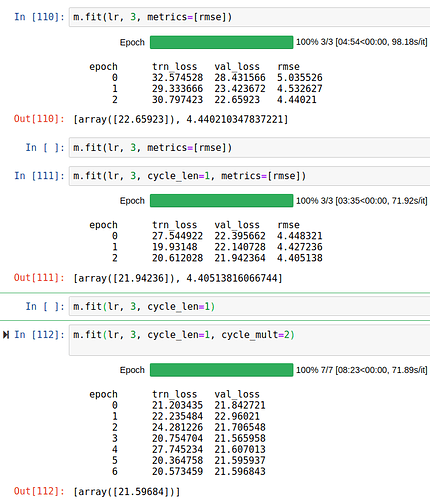
Task: Select the unexecuted m.fit(lr, 3, cycle_len=1) cell
Action: (249, 307)
